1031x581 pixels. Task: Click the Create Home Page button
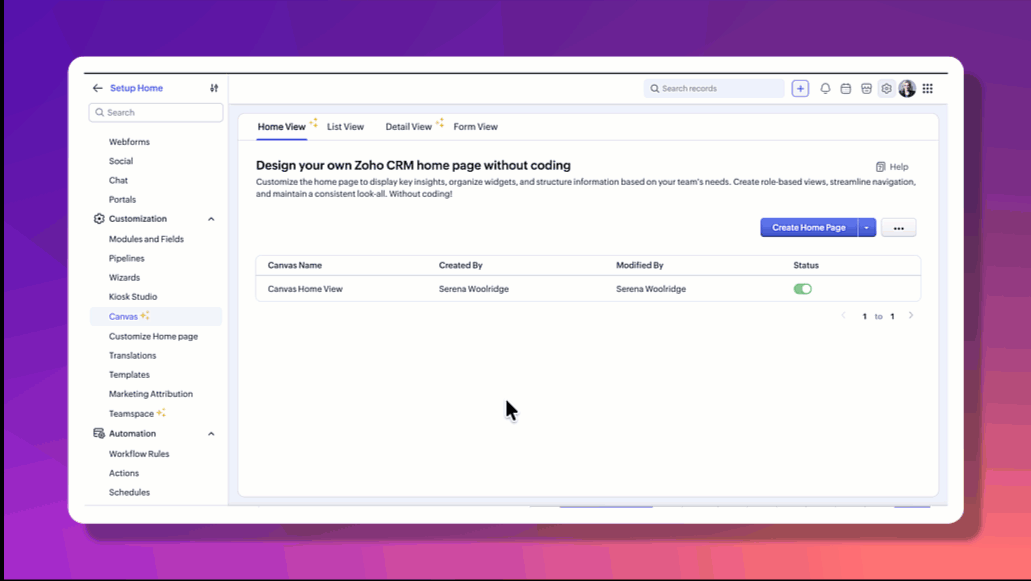tap(808, 228)
